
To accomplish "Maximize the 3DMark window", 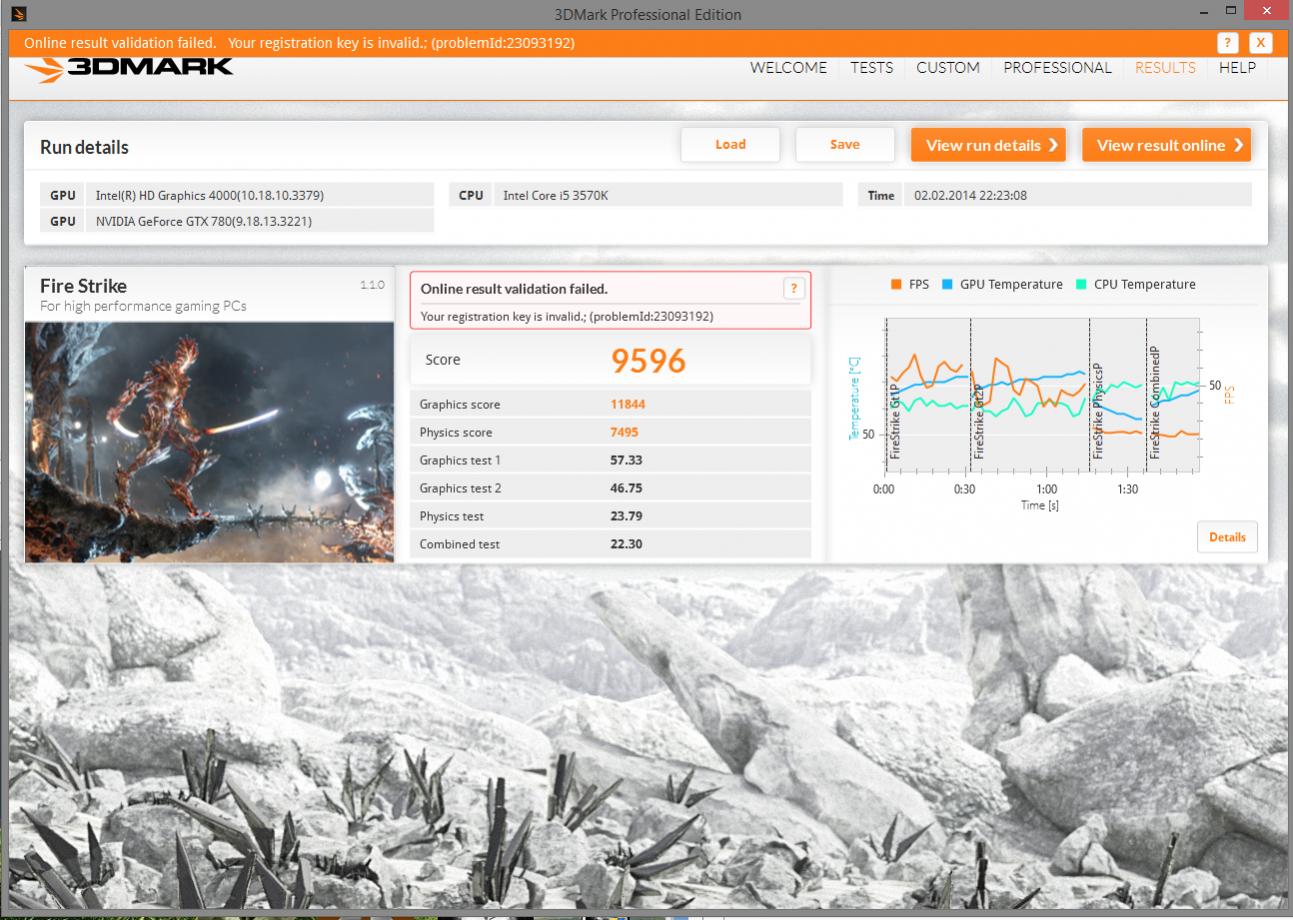I will pos(1230,12).
